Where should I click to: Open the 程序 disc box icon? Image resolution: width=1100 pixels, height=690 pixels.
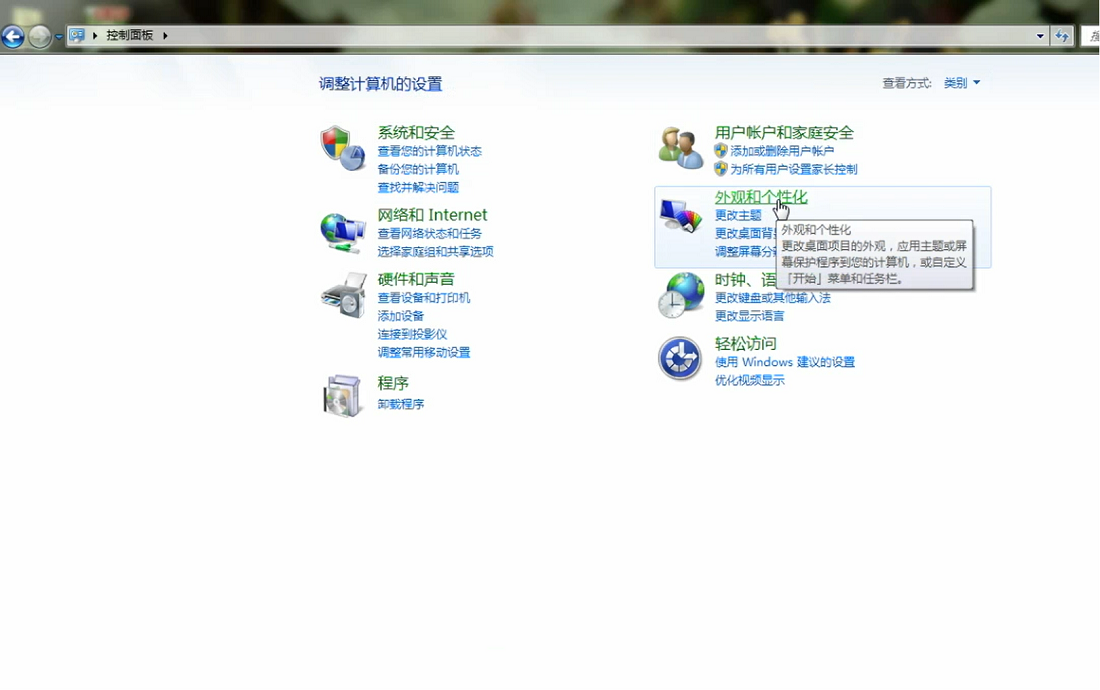343,395
